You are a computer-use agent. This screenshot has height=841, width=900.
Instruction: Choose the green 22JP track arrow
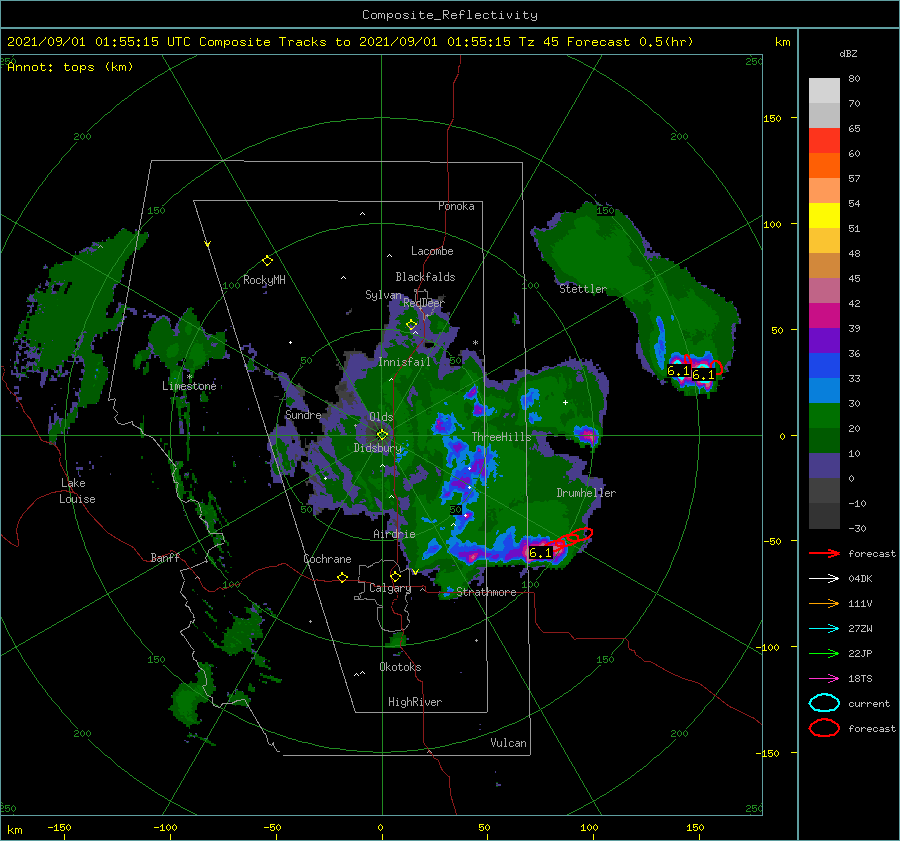824,653
